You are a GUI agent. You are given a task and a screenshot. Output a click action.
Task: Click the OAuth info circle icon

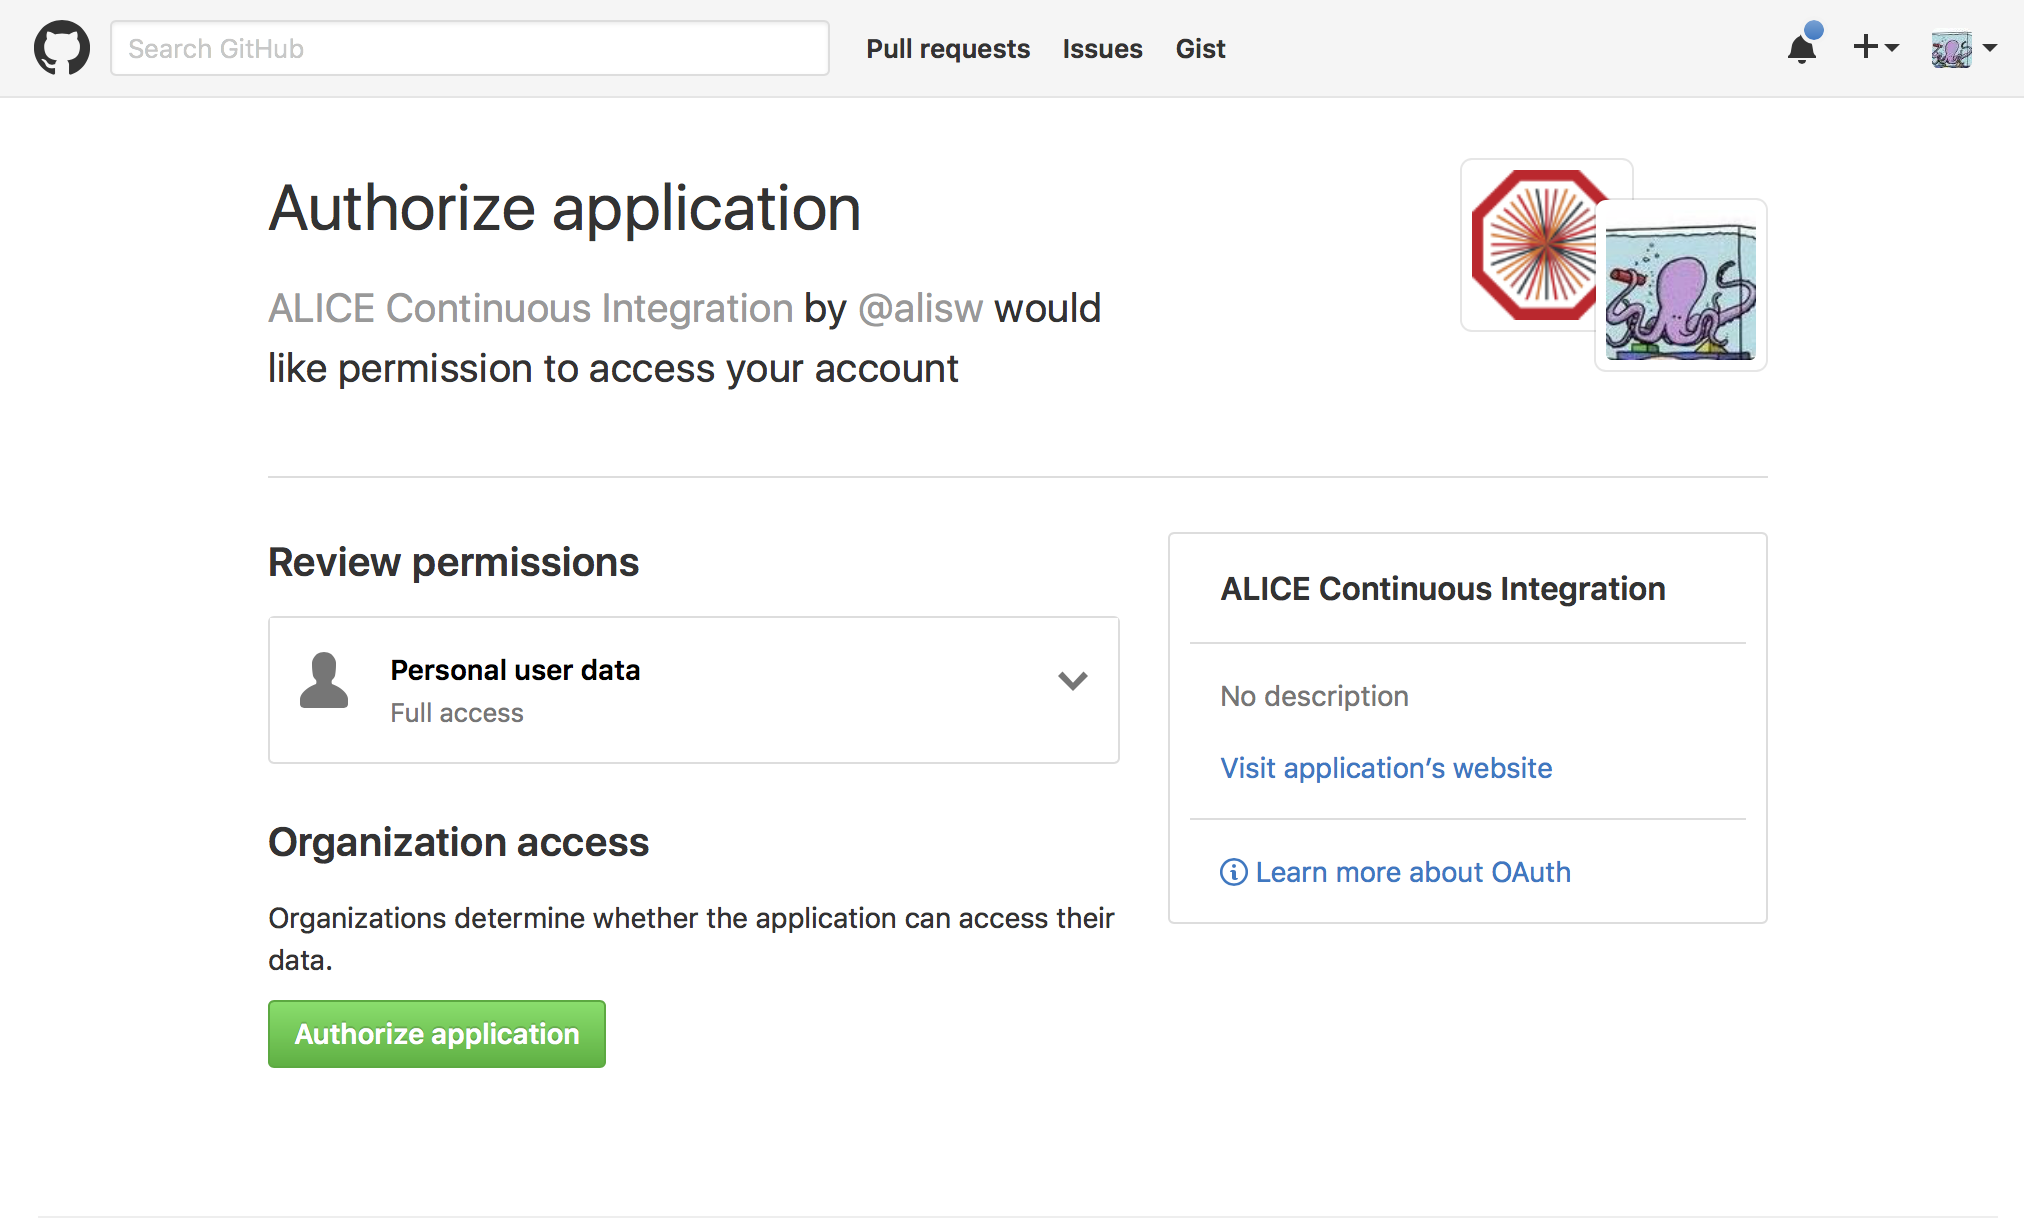[1233, 872]
